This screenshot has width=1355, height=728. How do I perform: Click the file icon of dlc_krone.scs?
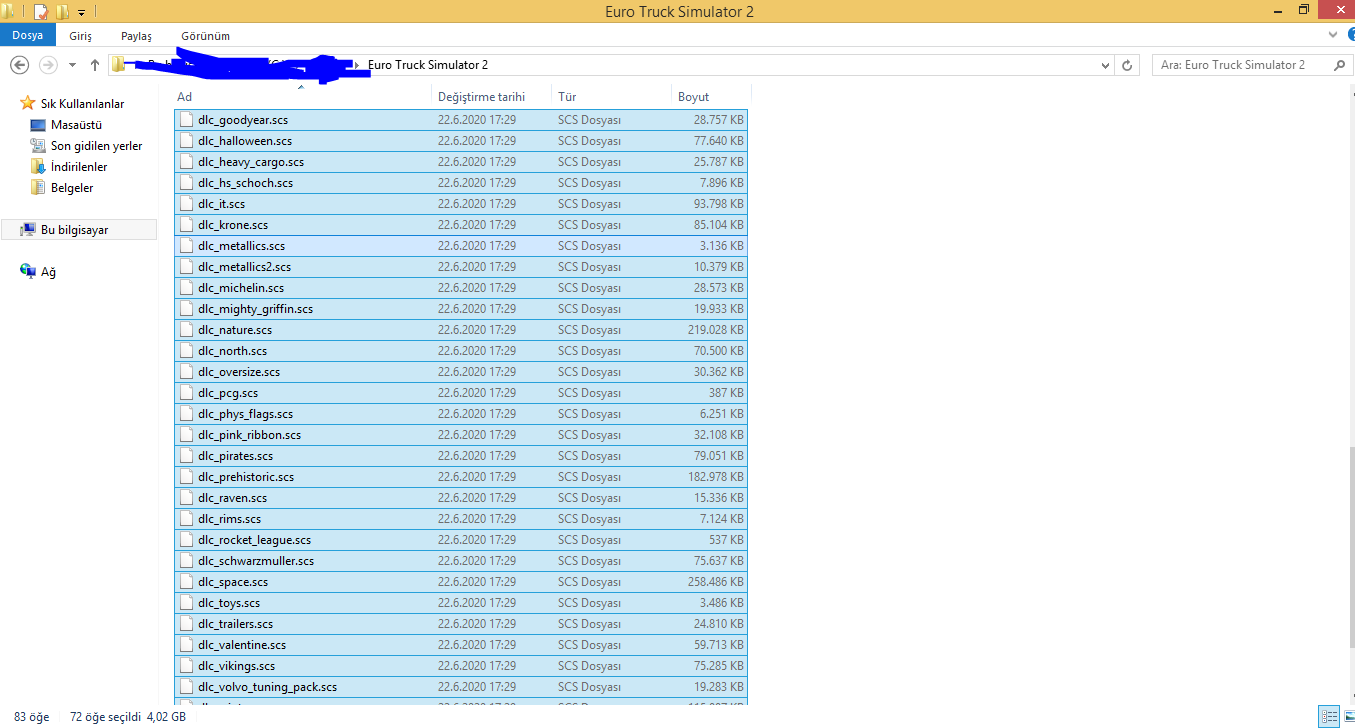pos(186,225)
